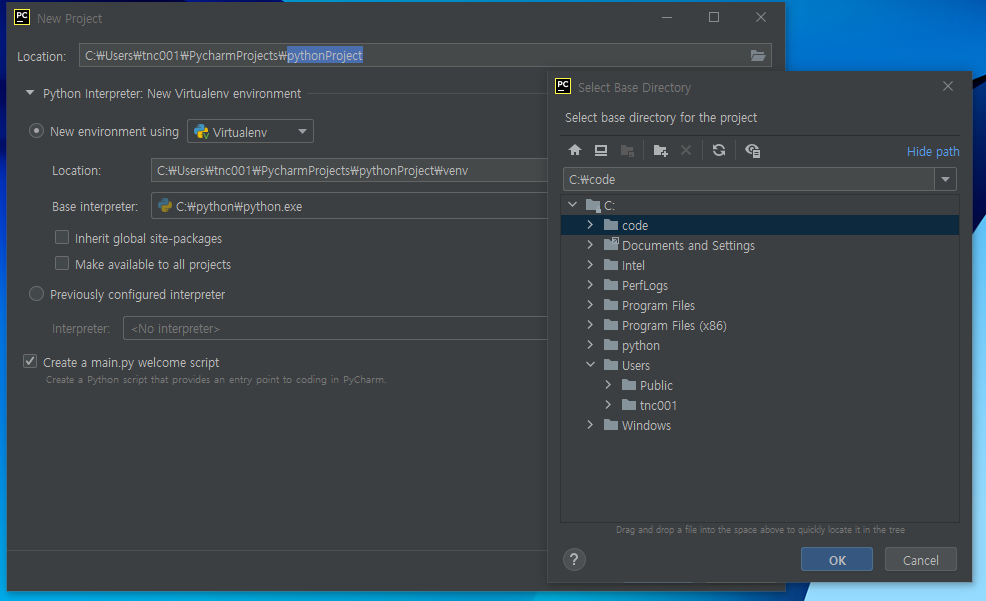This screenshot has width=986, height=601.
Task: Click the Hide path link
Action: point(933,152)
